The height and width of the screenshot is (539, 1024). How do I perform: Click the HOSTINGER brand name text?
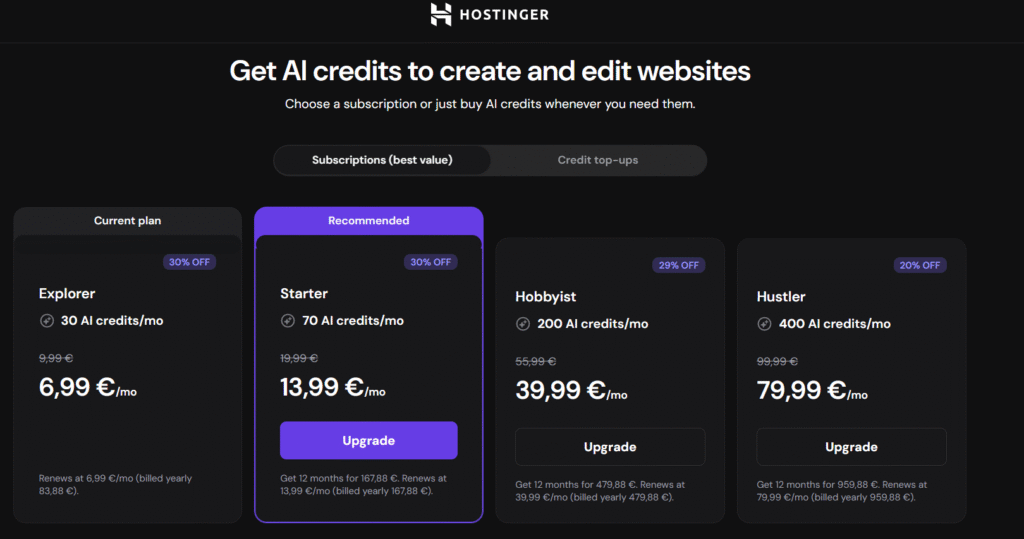tap(505, 15)
